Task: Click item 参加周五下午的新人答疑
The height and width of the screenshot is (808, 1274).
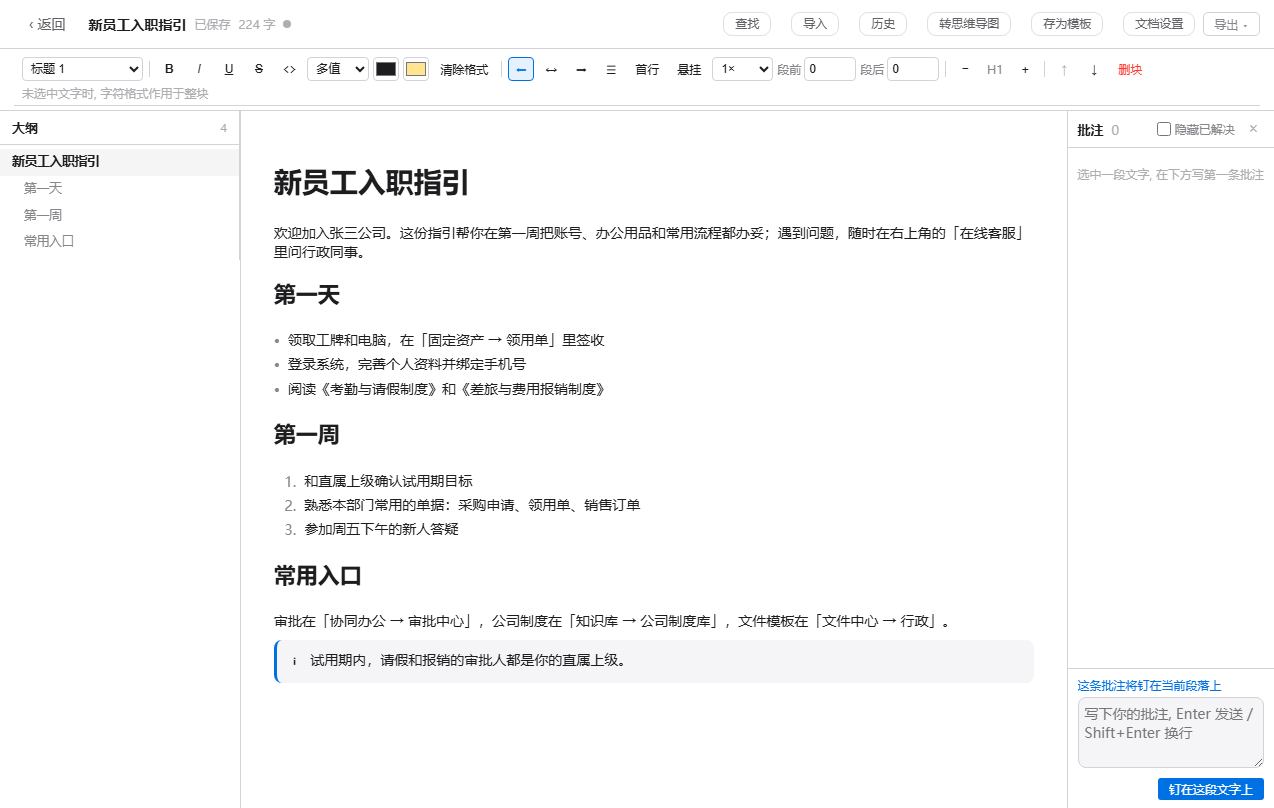Action: point(381,529)
